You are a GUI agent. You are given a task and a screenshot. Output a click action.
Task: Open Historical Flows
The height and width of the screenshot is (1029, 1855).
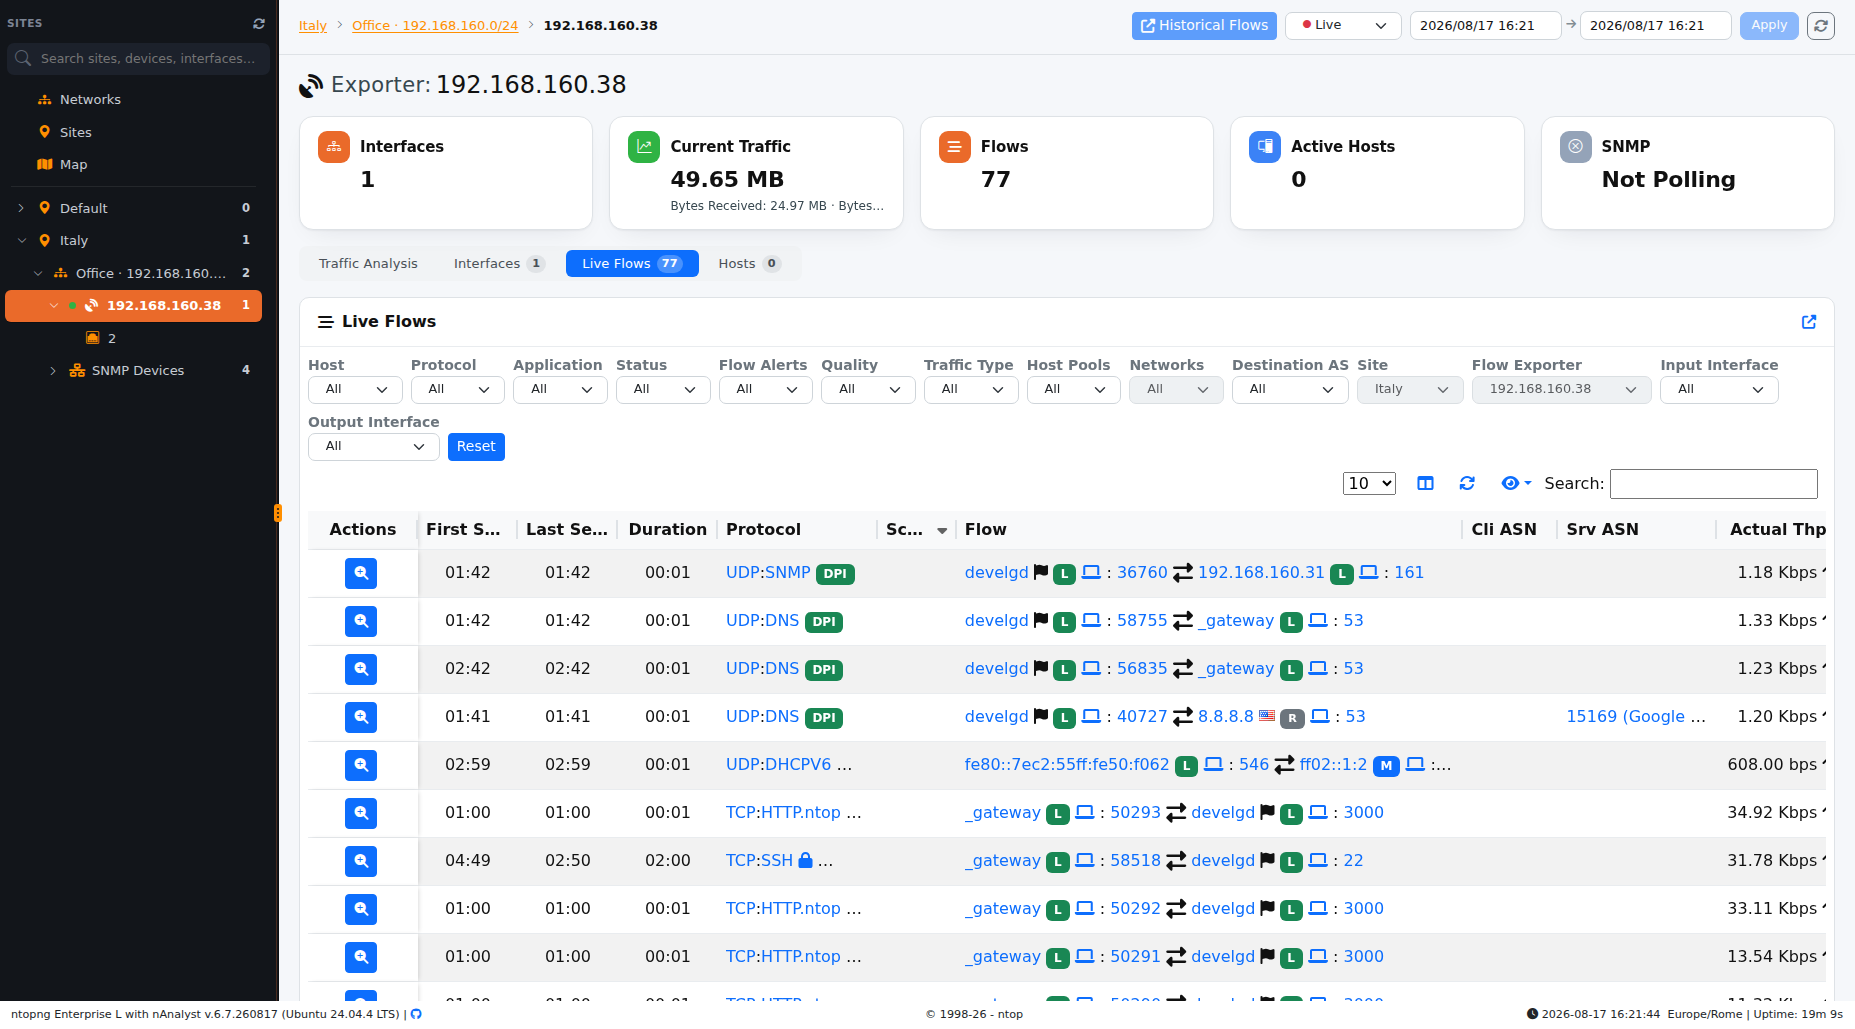(x=1204, y=25)
